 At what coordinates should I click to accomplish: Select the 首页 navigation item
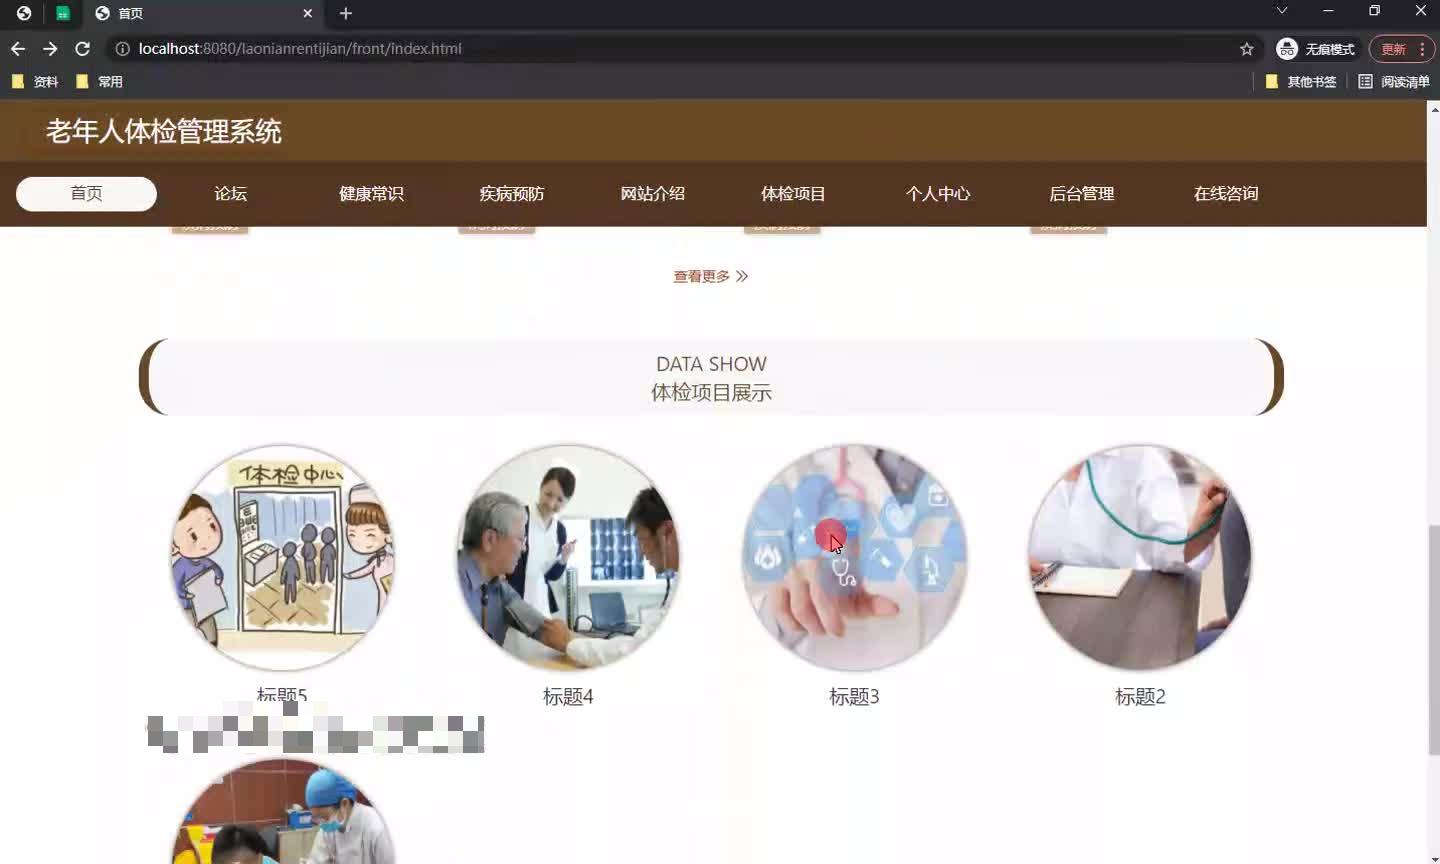coord(86,194)
